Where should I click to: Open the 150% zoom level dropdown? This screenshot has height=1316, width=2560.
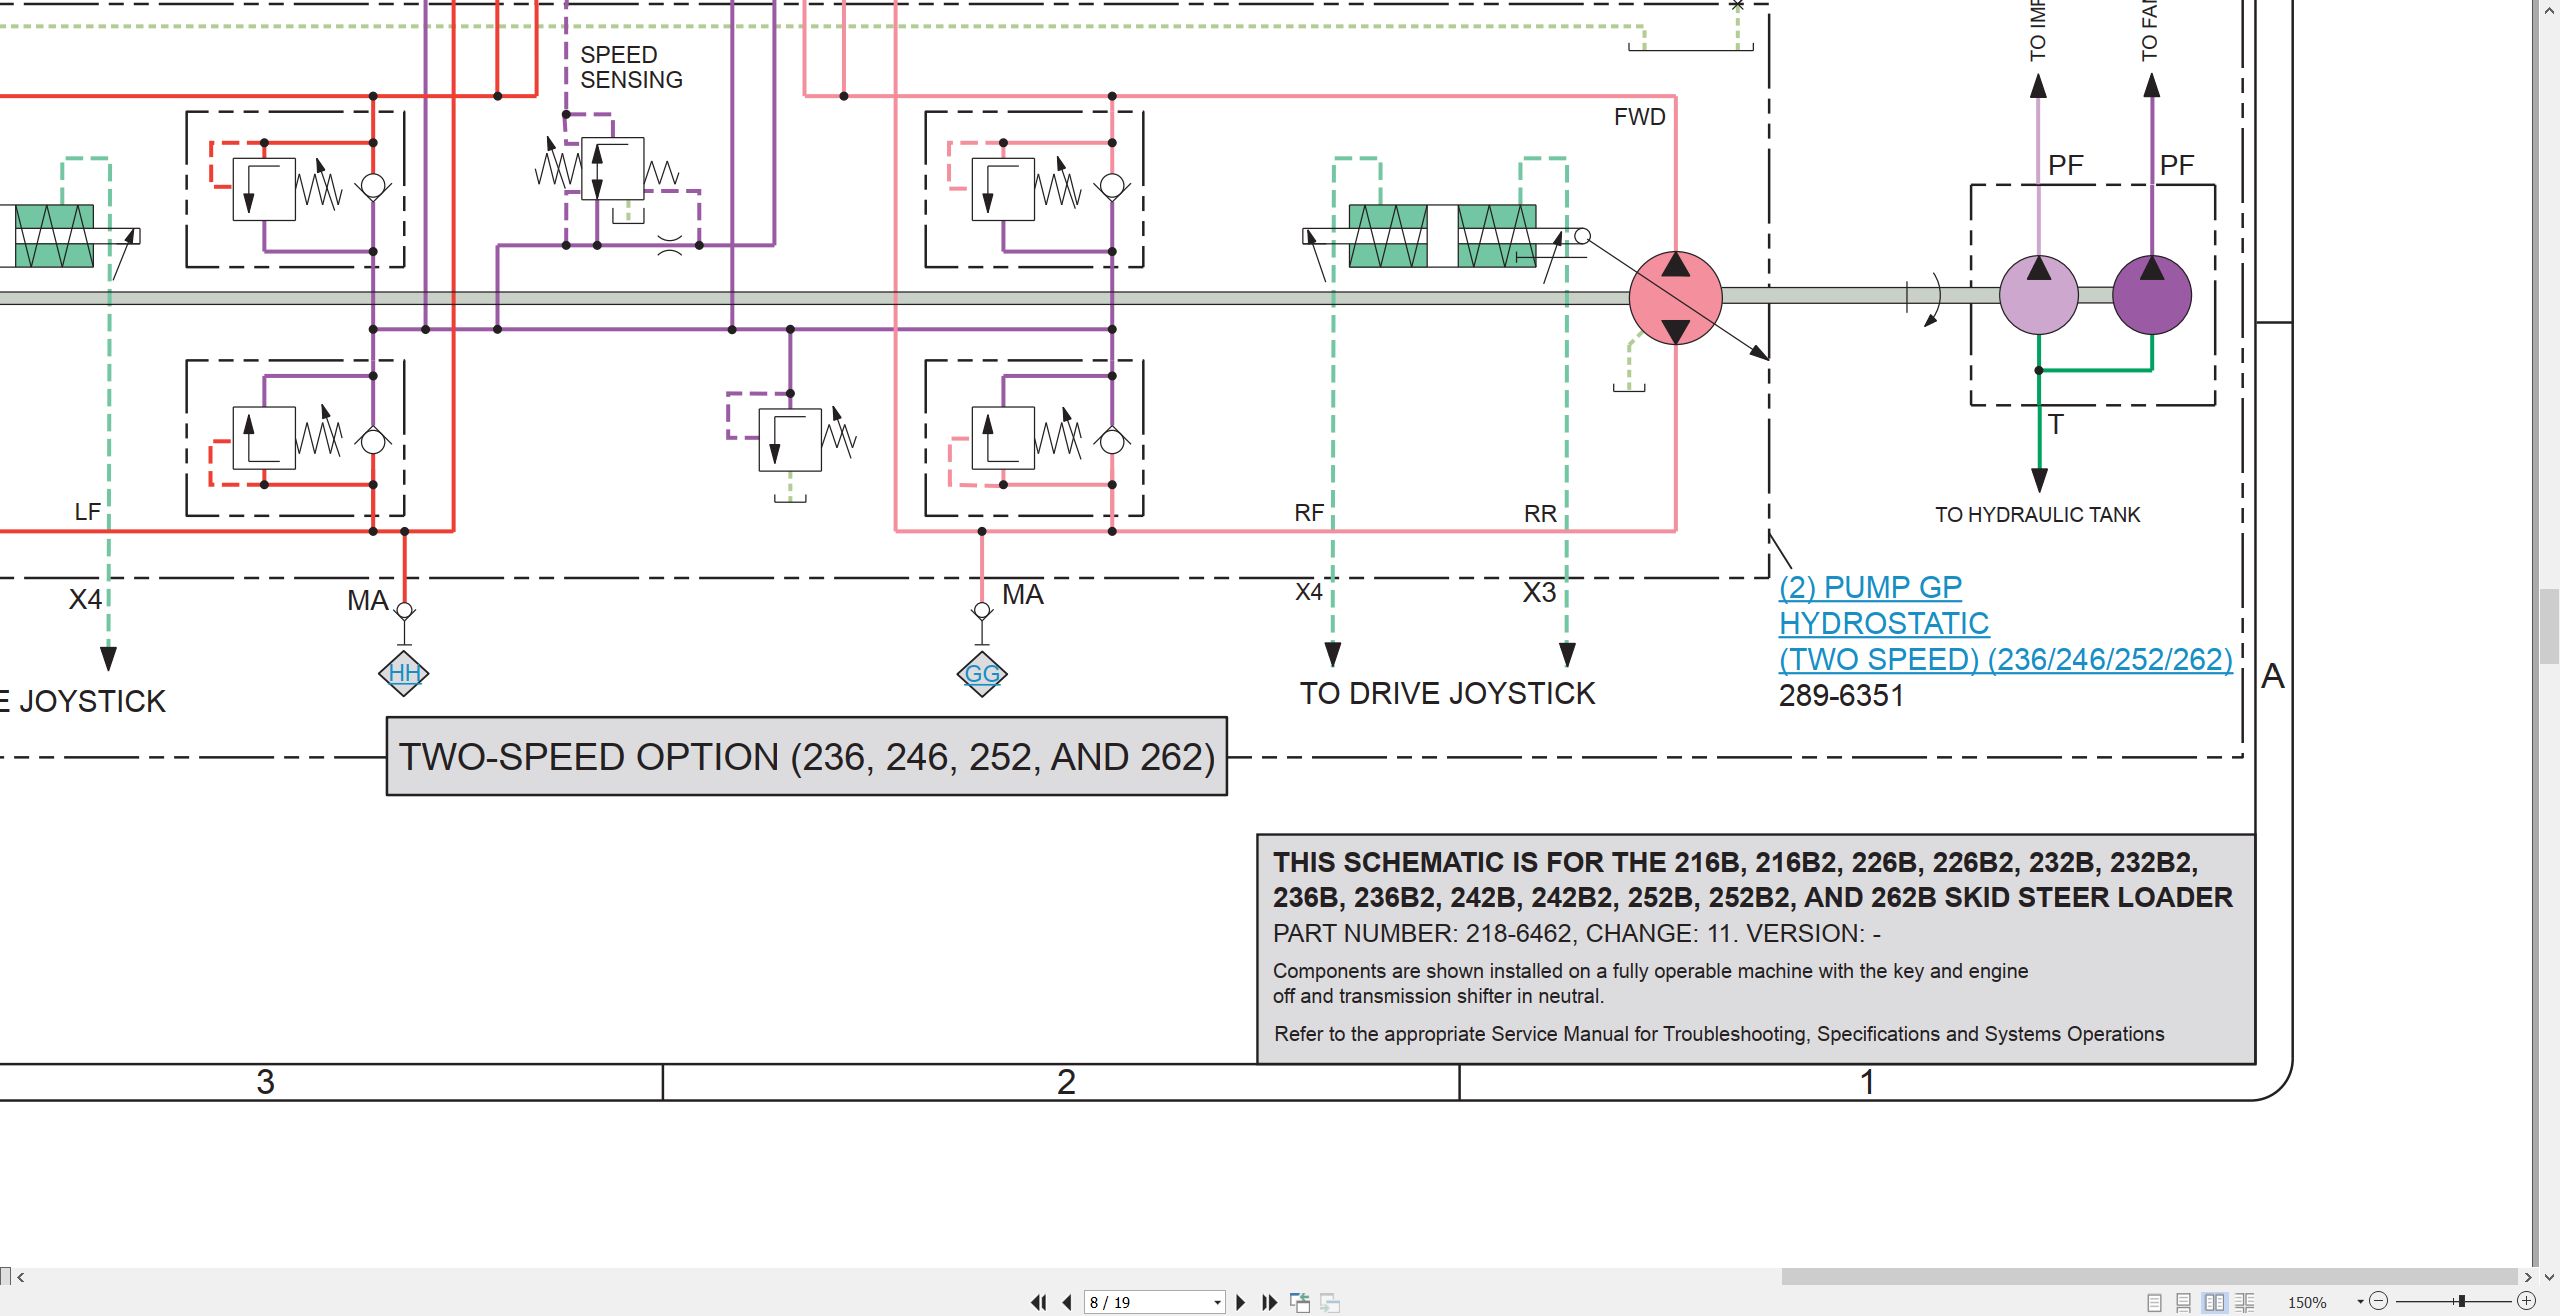[x=2360, y=1302]
